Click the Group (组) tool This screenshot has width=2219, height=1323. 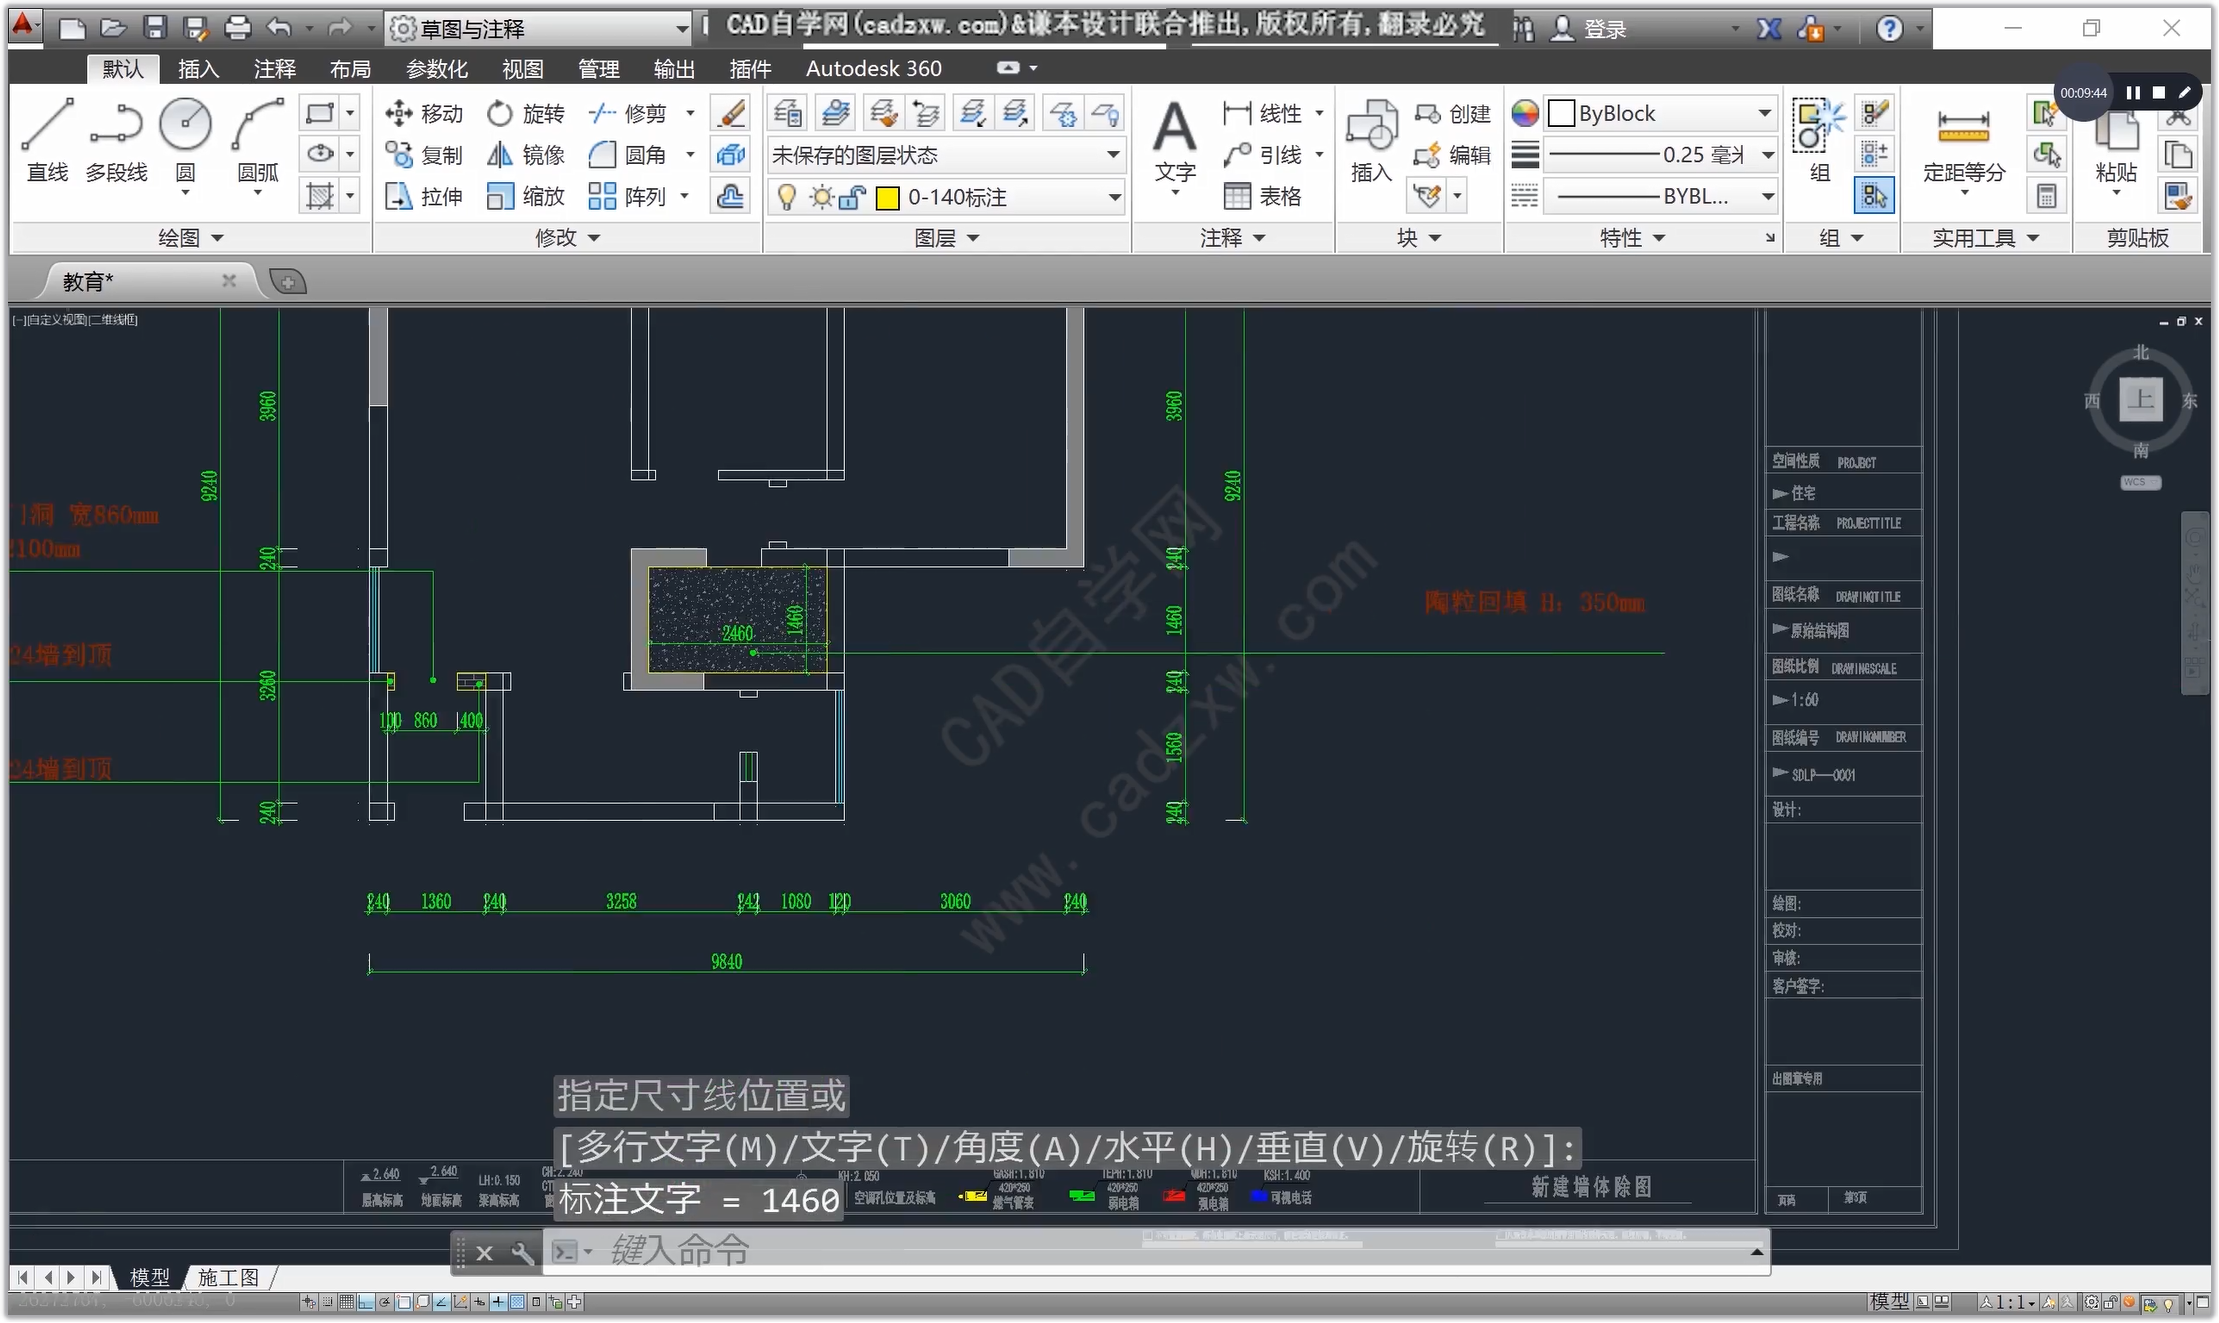[1820, 142]
